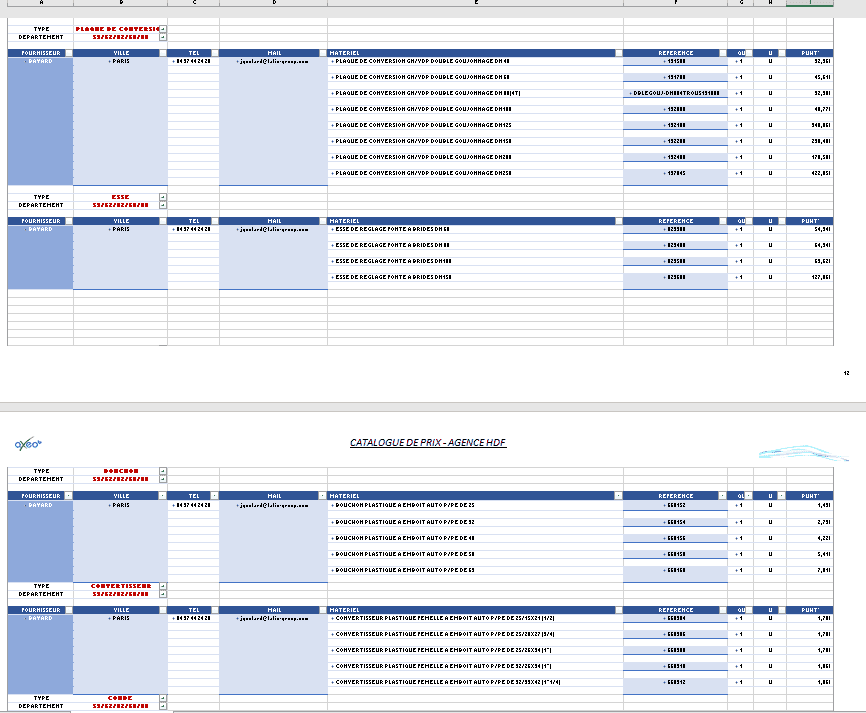The width and height of the screenshot is (866, 713).
Task: Open the TEL filter button in the CONVERTISSEUR table
Action: click(x=215, y=610)
